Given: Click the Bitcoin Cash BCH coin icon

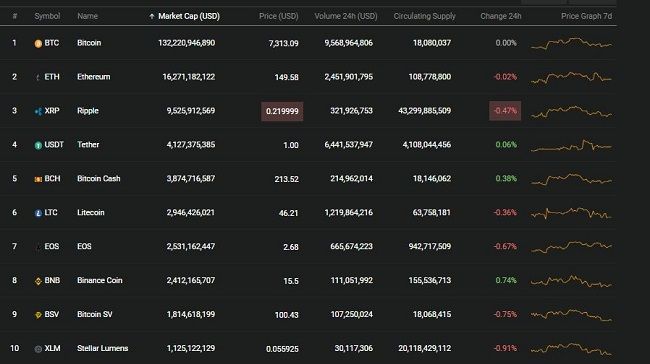Looking at the screenshot, I should pyautogui.click(x=38, y=179).
